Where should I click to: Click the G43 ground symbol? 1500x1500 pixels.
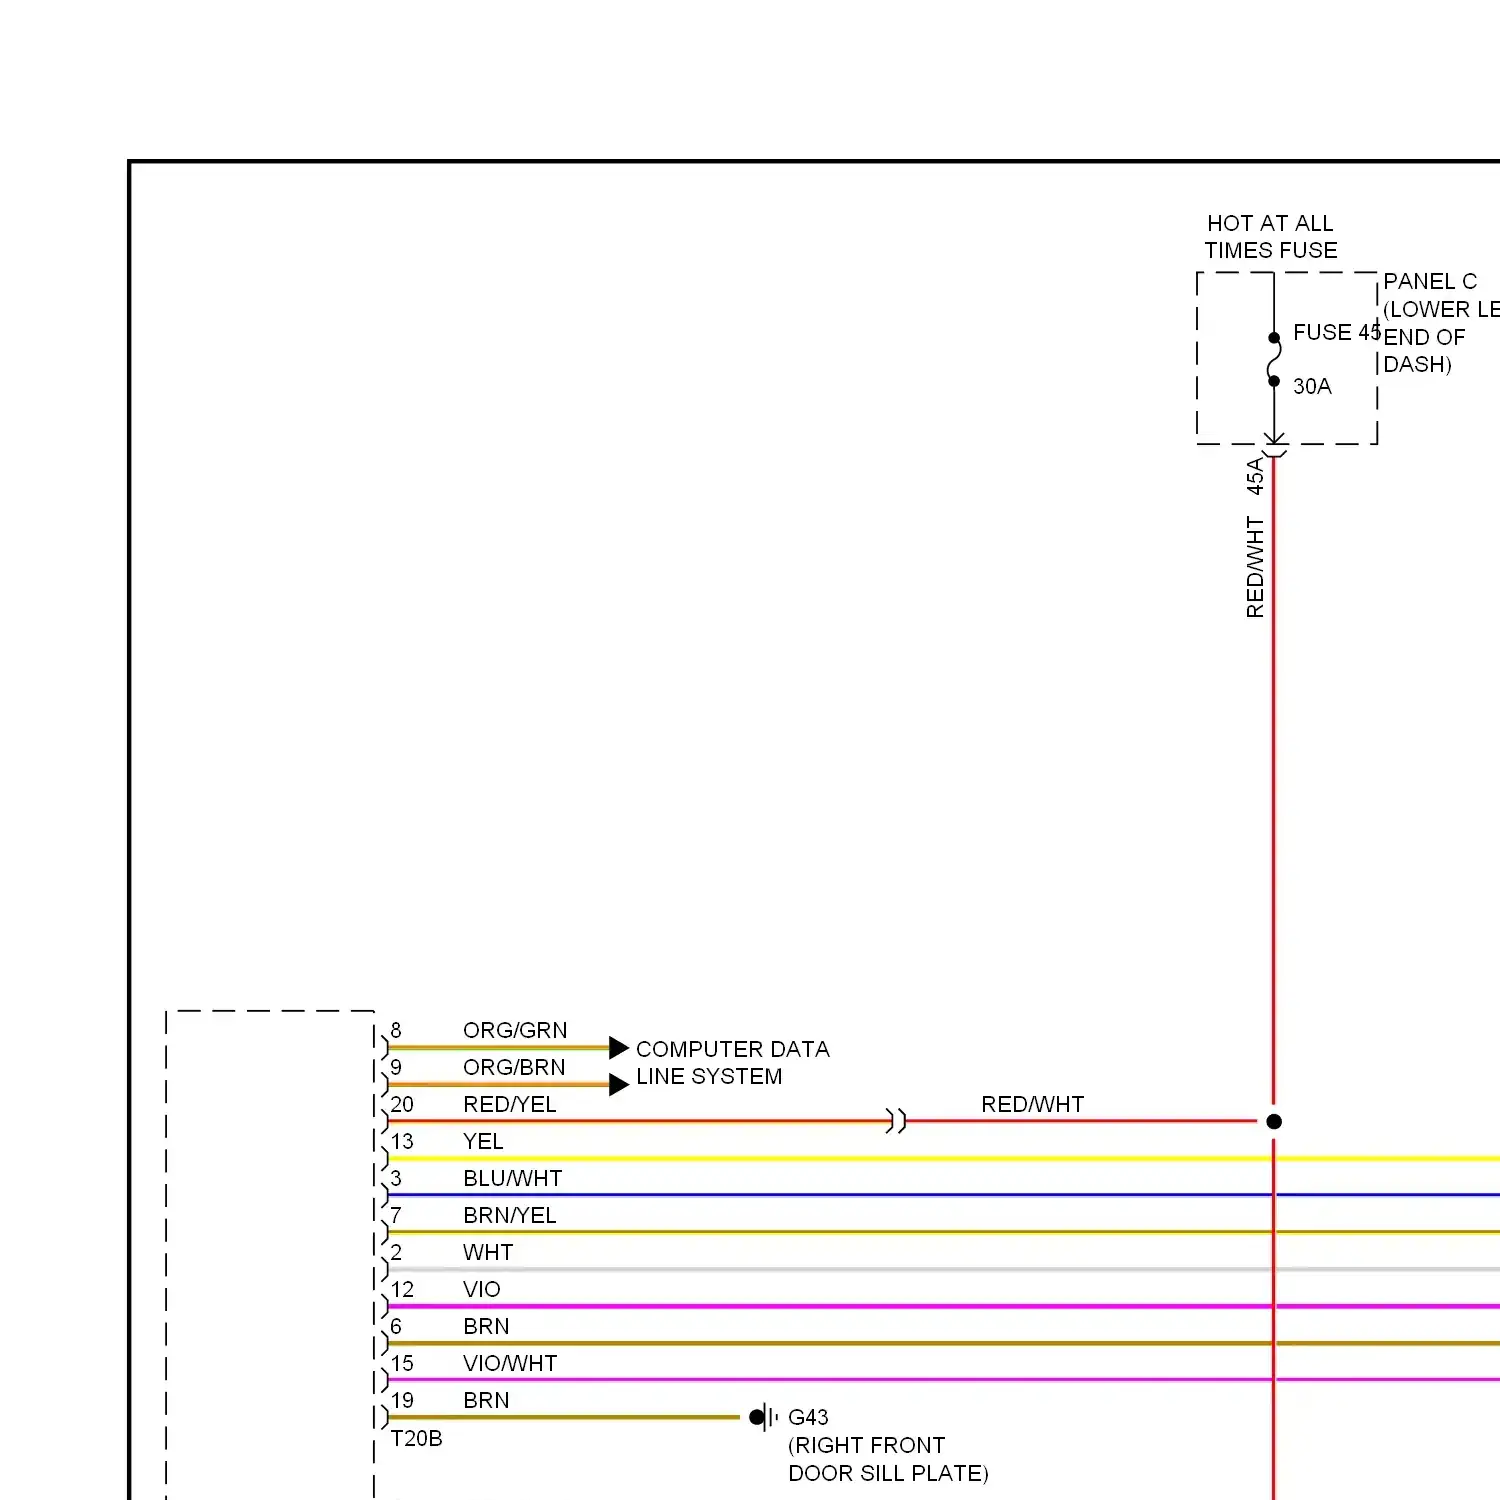click(x=764, y=1417)
